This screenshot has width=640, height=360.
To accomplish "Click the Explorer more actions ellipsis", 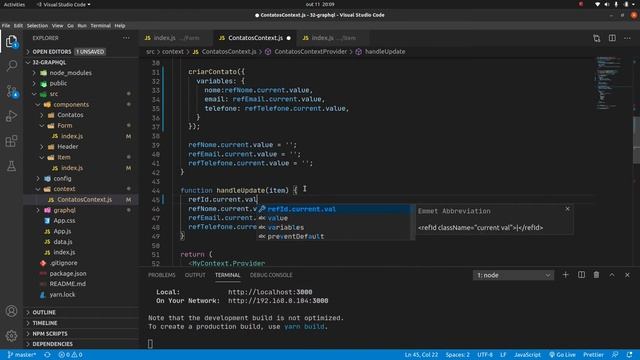I will [x=126, y=38].
